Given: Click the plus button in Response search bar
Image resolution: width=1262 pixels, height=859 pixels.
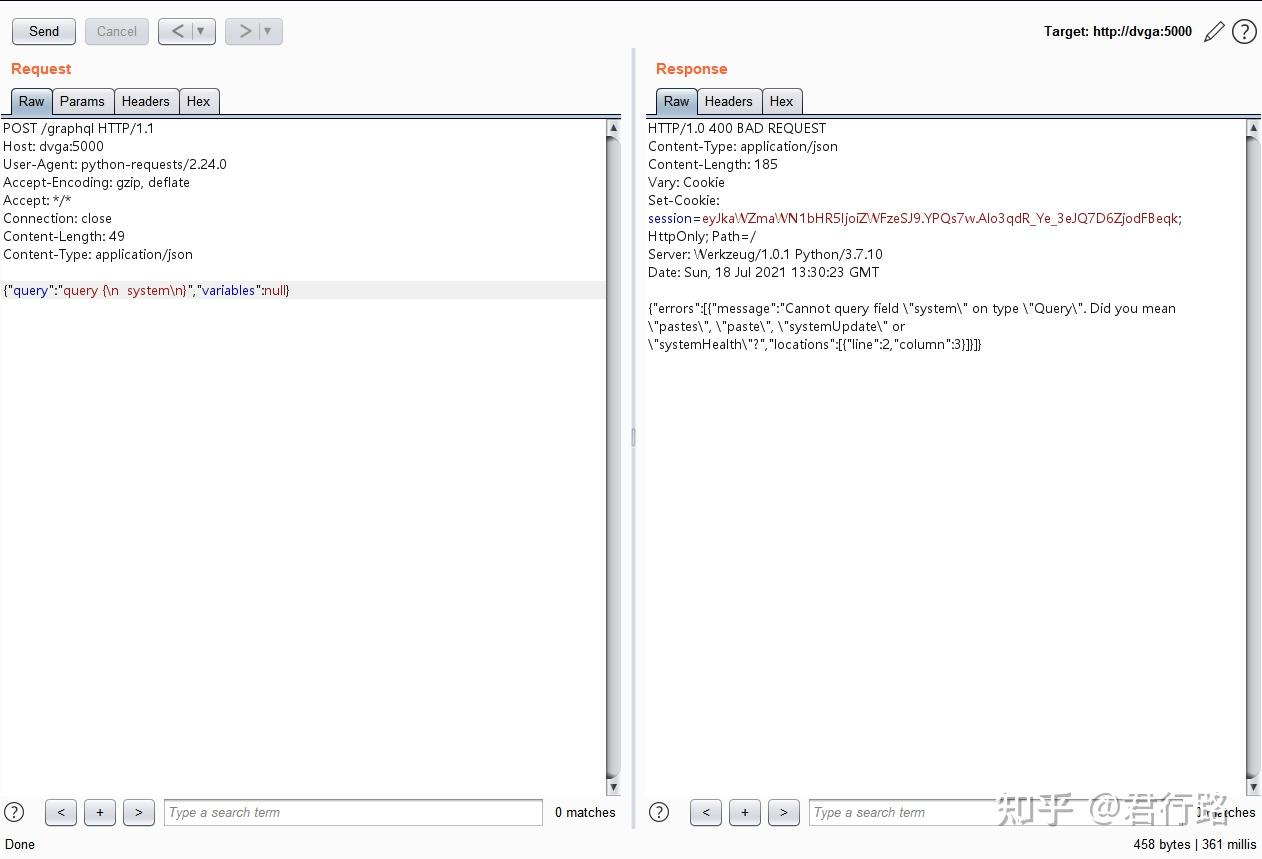Looking at the screenshot, I should coord(745,812).
